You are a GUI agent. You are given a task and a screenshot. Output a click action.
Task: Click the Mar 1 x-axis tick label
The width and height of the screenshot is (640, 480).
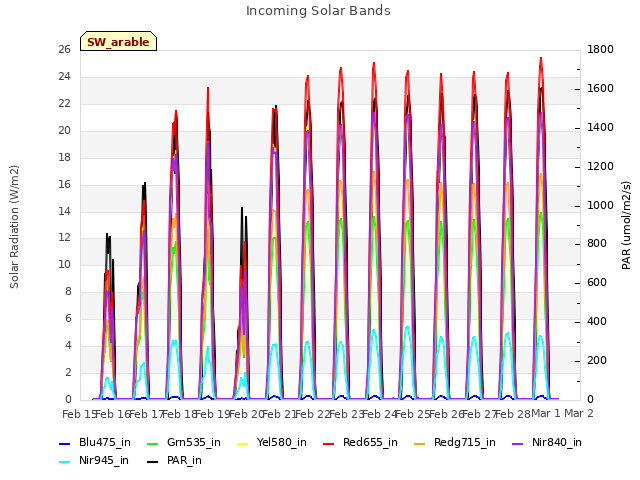(546, 413)
